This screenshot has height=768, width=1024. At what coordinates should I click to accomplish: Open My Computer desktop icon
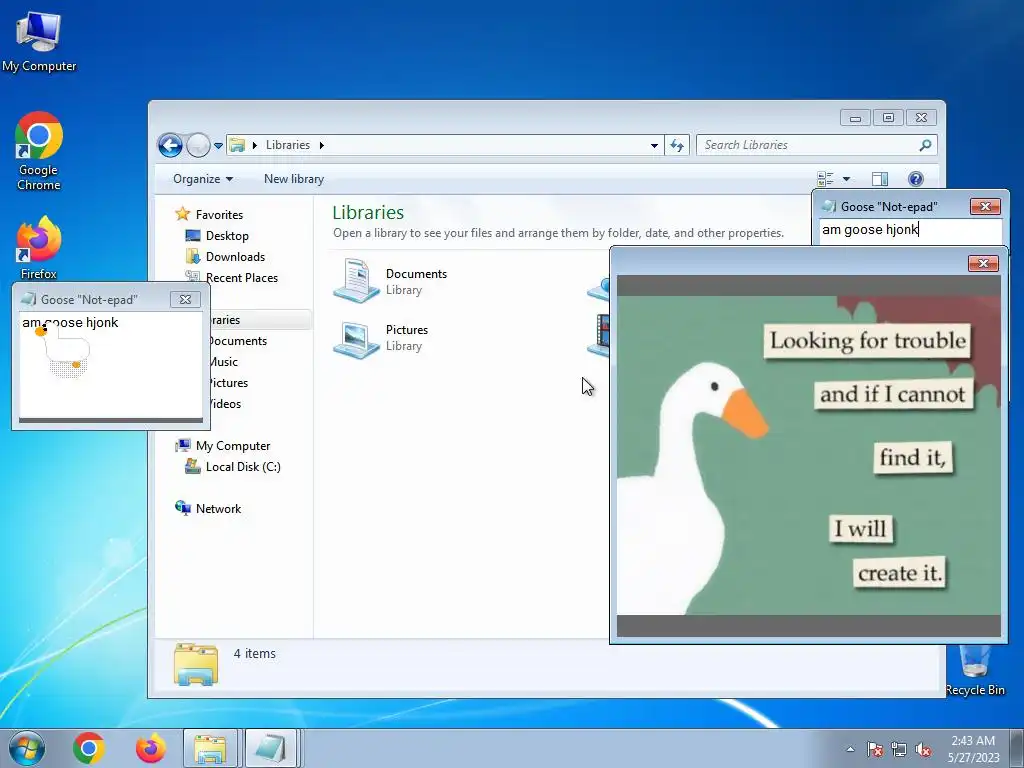39,42
